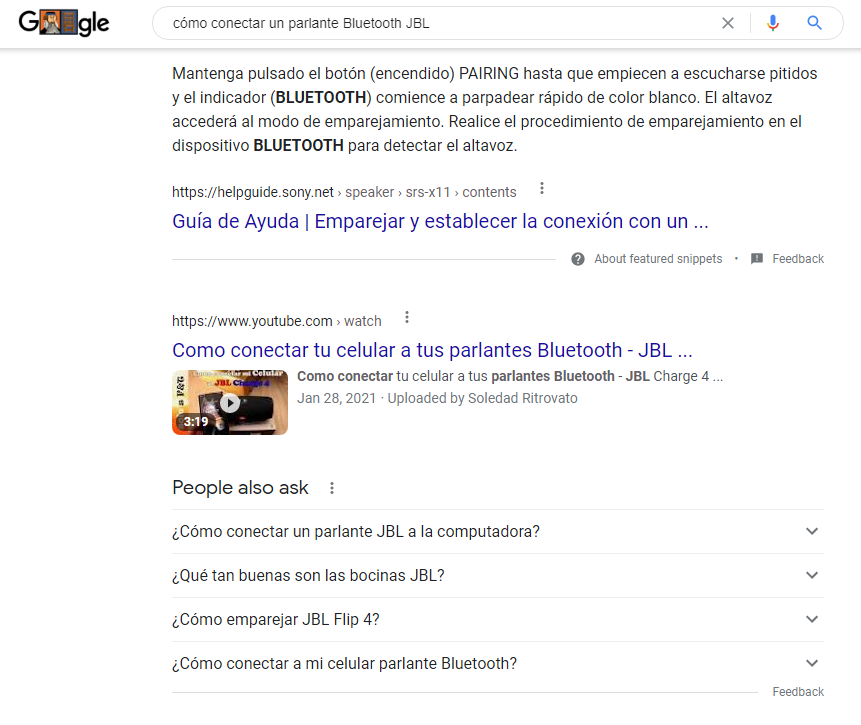Click the Google logo
The image size is (861, 725).
63,22
